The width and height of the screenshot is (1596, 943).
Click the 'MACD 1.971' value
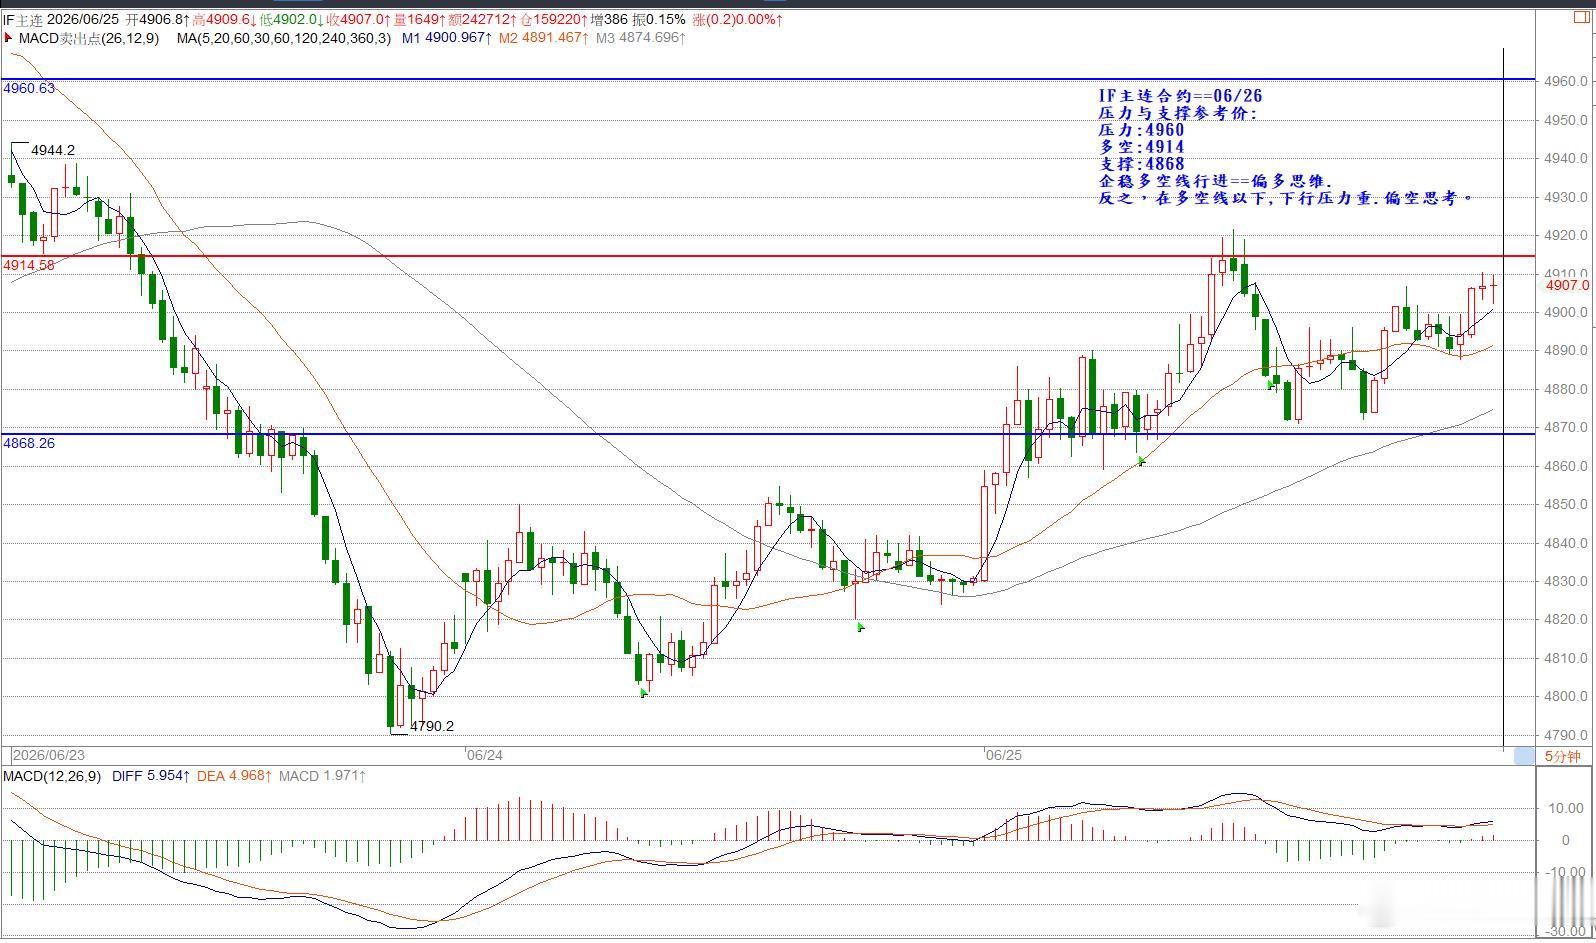(322, 776)
